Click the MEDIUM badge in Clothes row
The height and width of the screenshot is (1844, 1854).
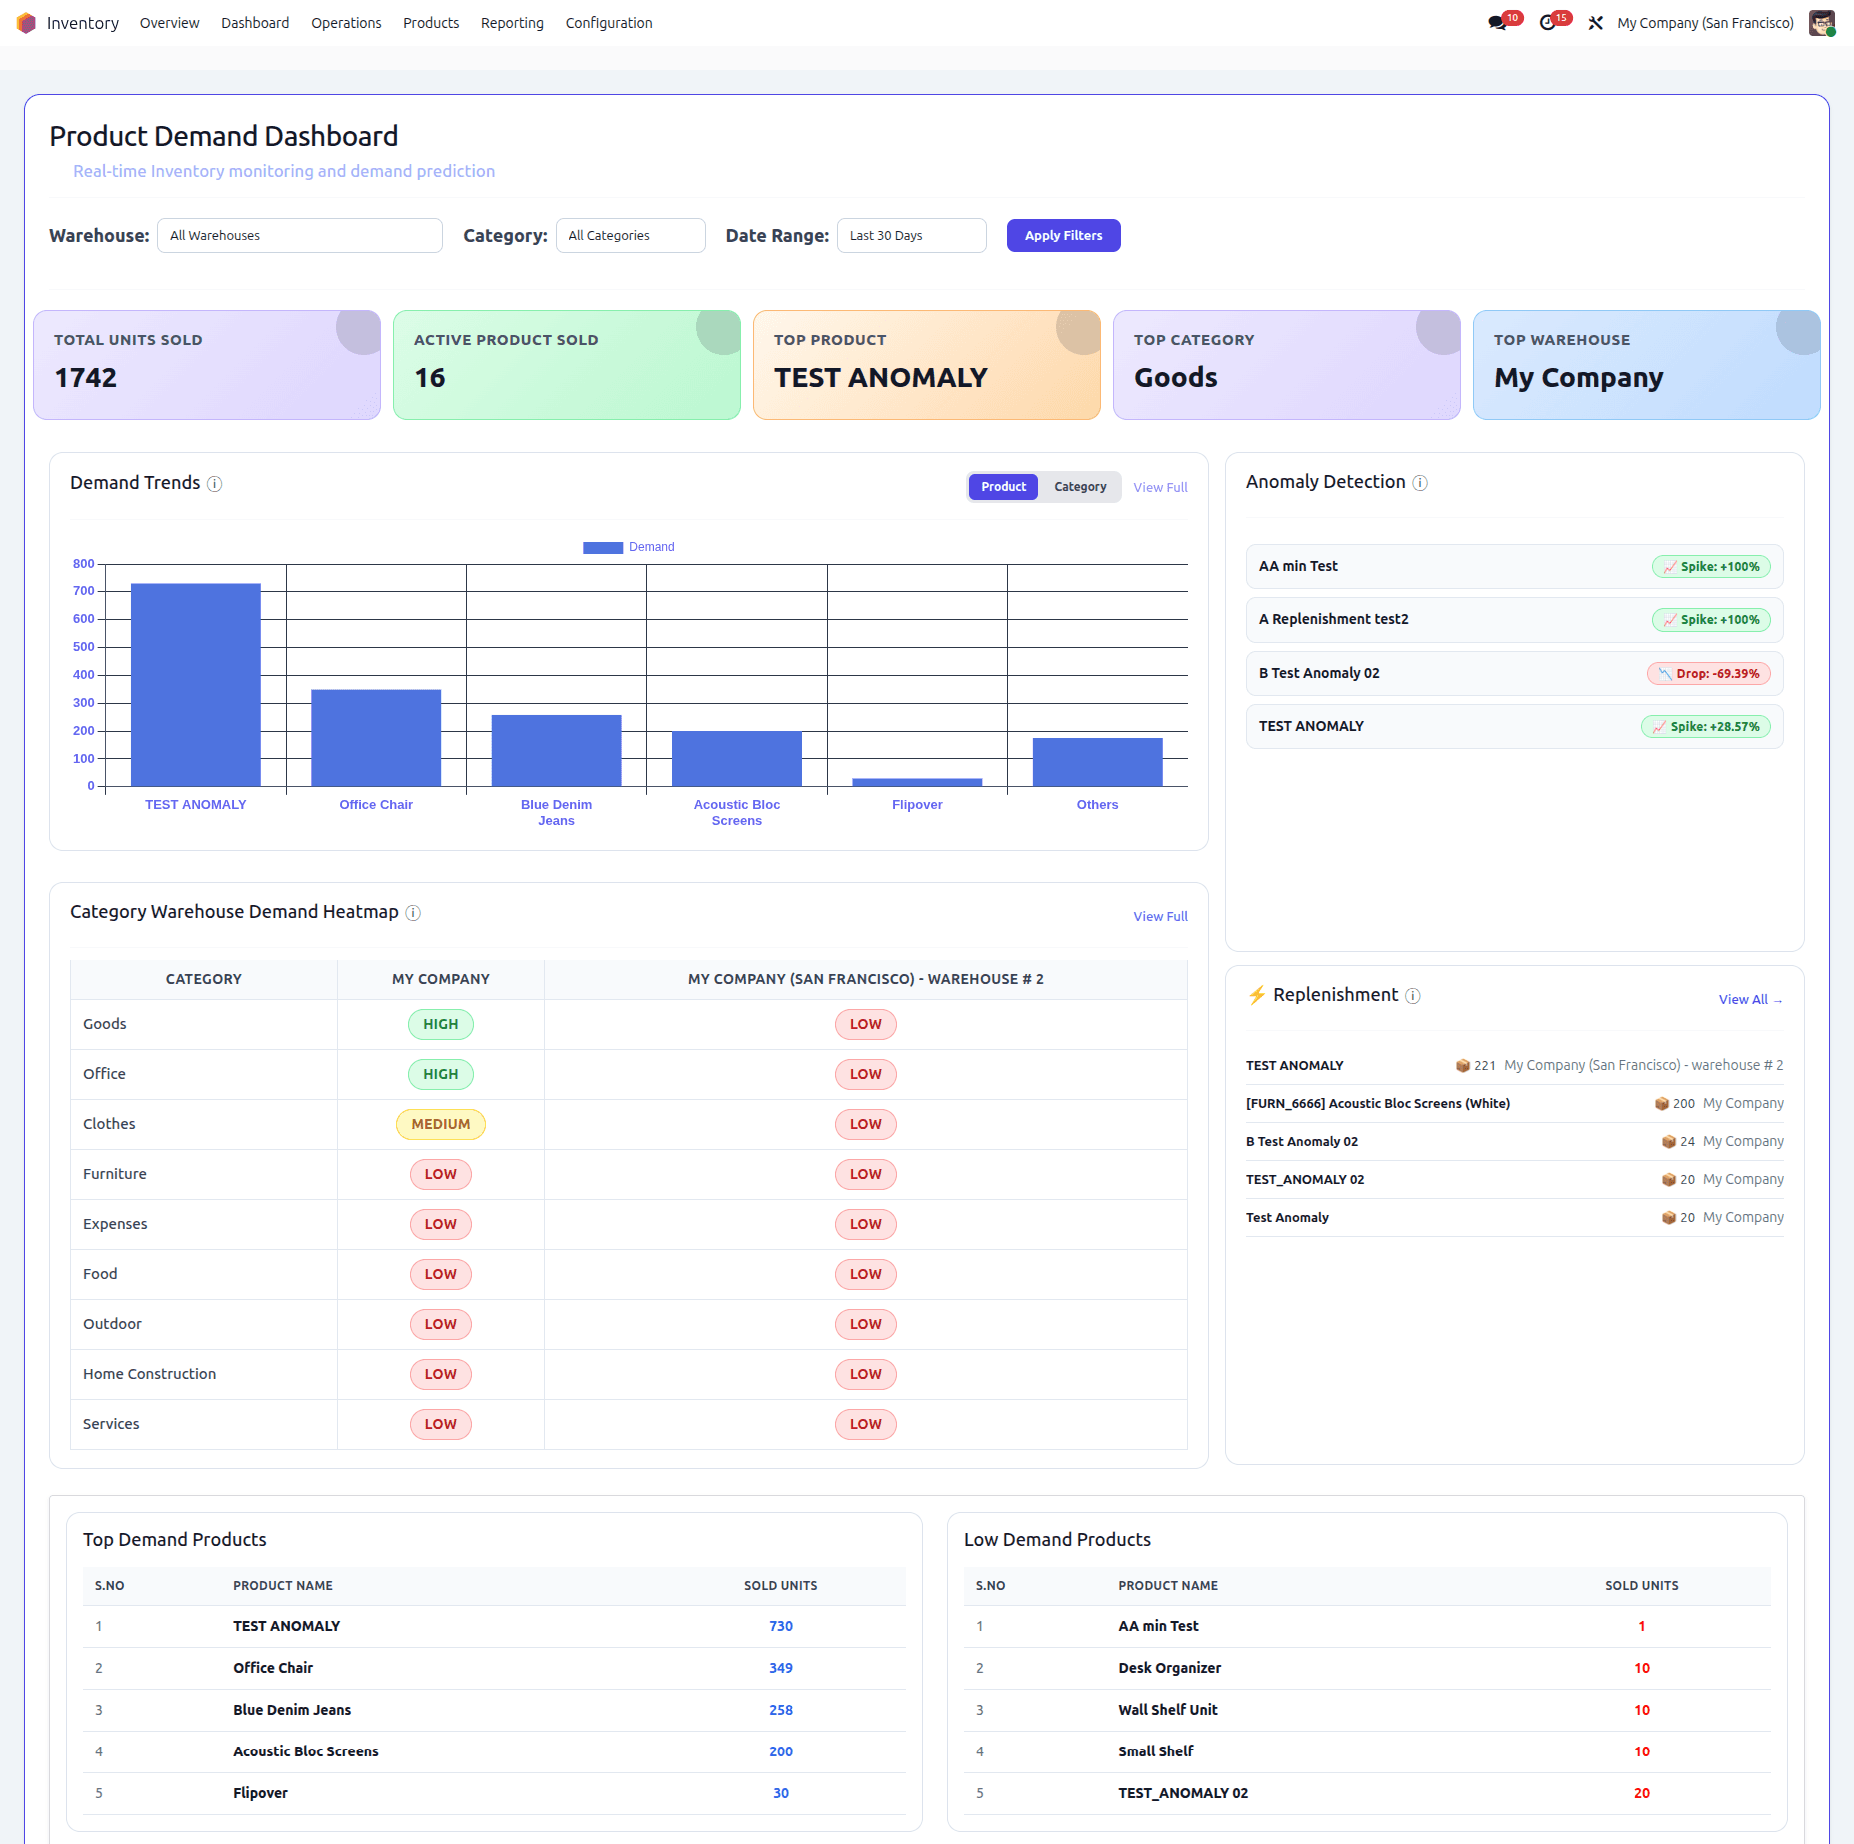[441, 1125]
